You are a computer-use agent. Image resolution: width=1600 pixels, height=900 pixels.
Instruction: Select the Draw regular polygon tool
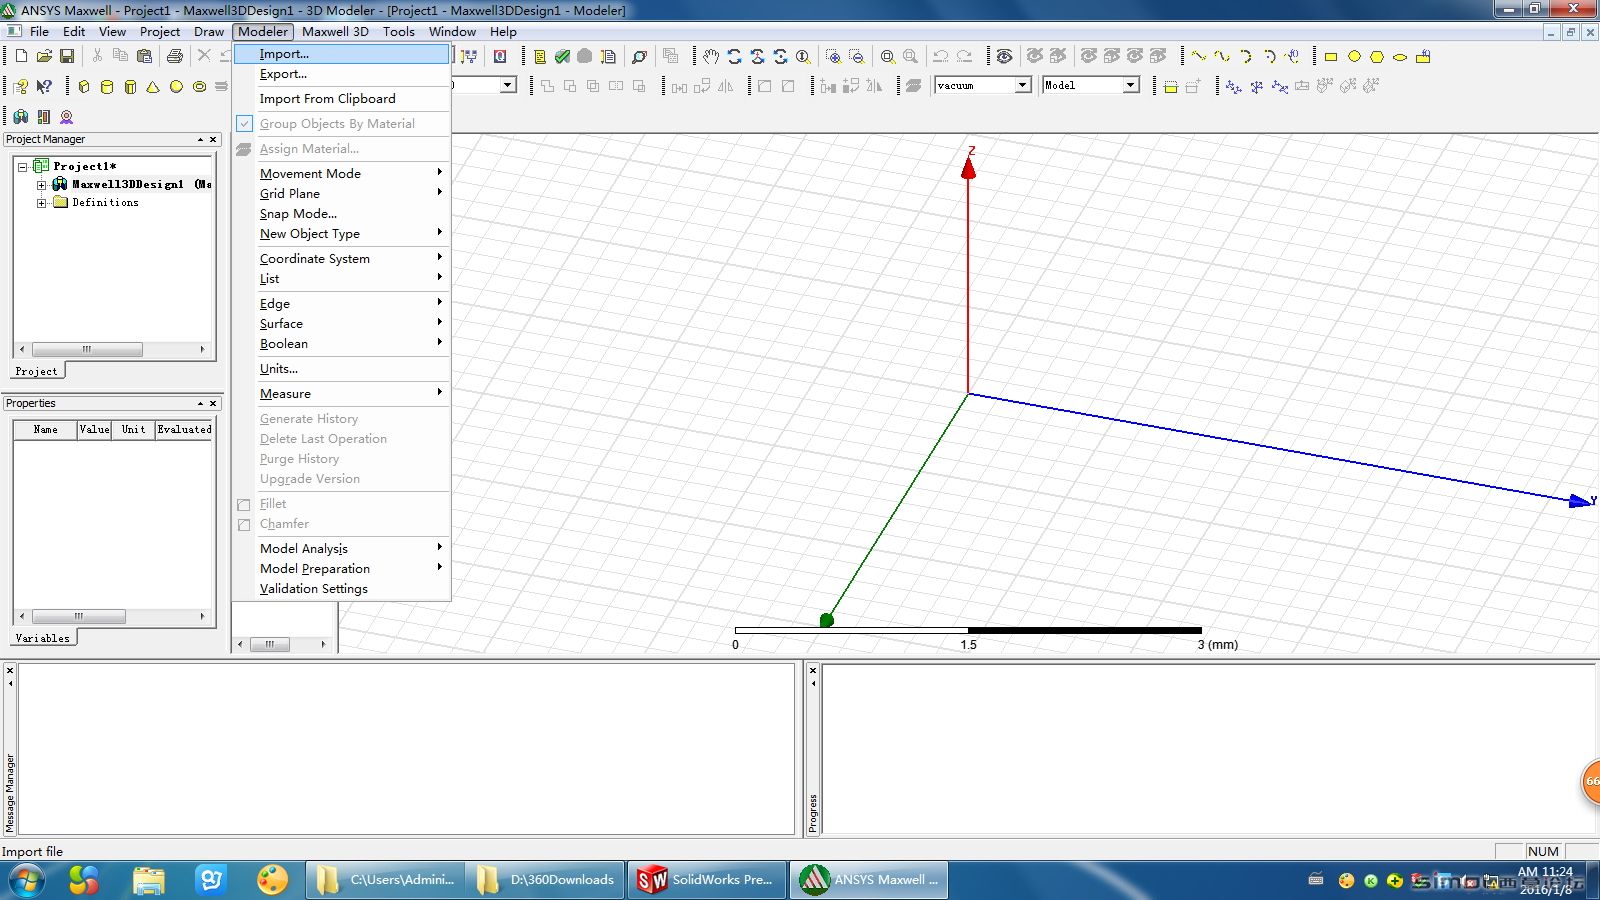point(1377,56)
